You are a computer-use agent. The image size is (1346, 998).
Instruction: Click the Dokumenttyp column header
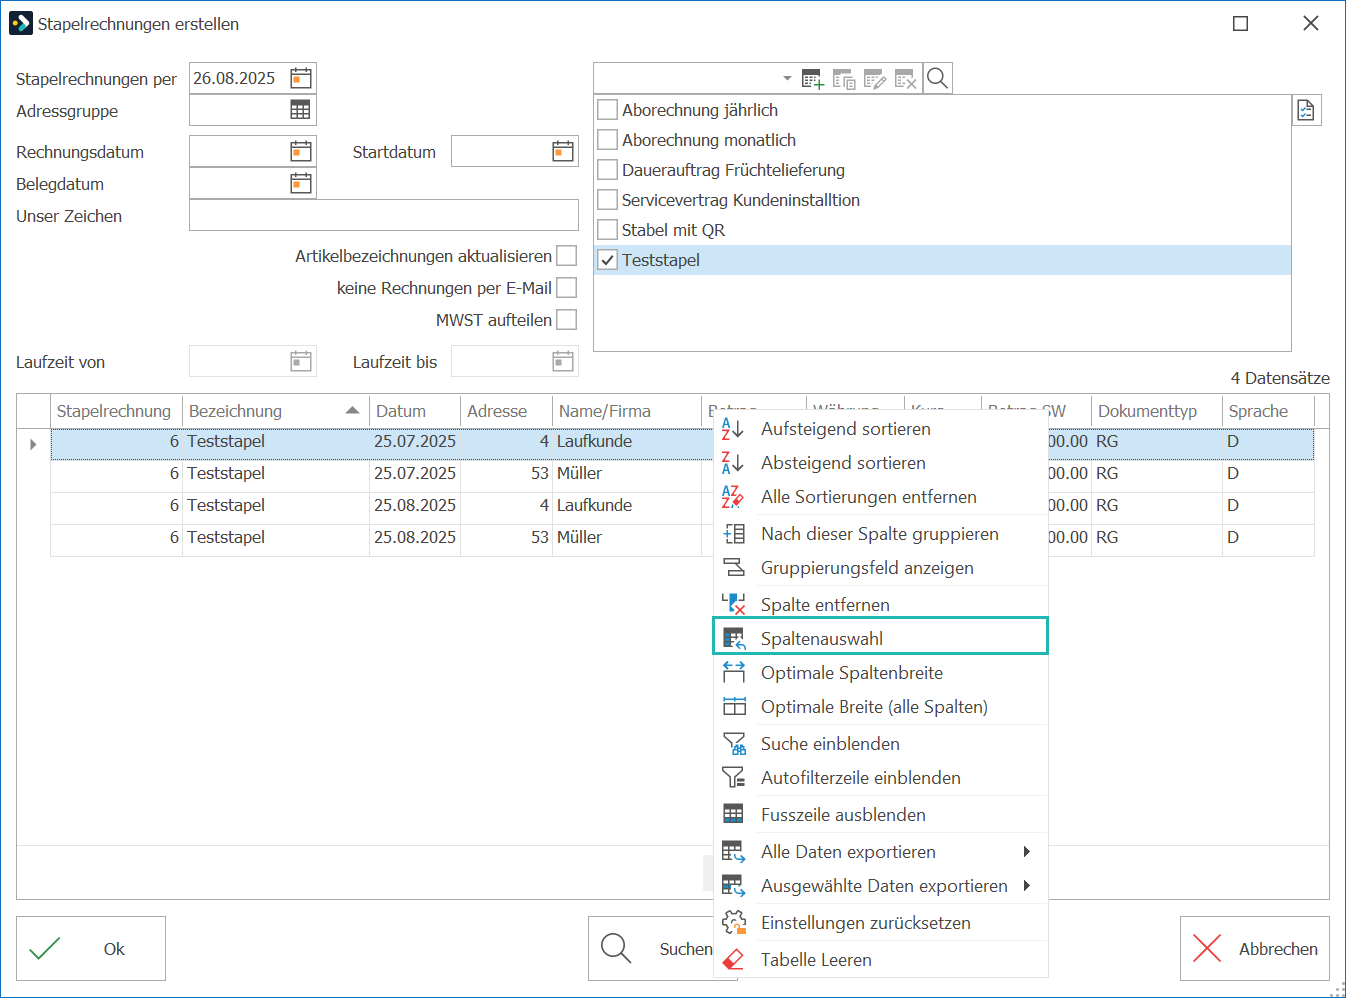pyautogui.click(x=1156, y=411)
